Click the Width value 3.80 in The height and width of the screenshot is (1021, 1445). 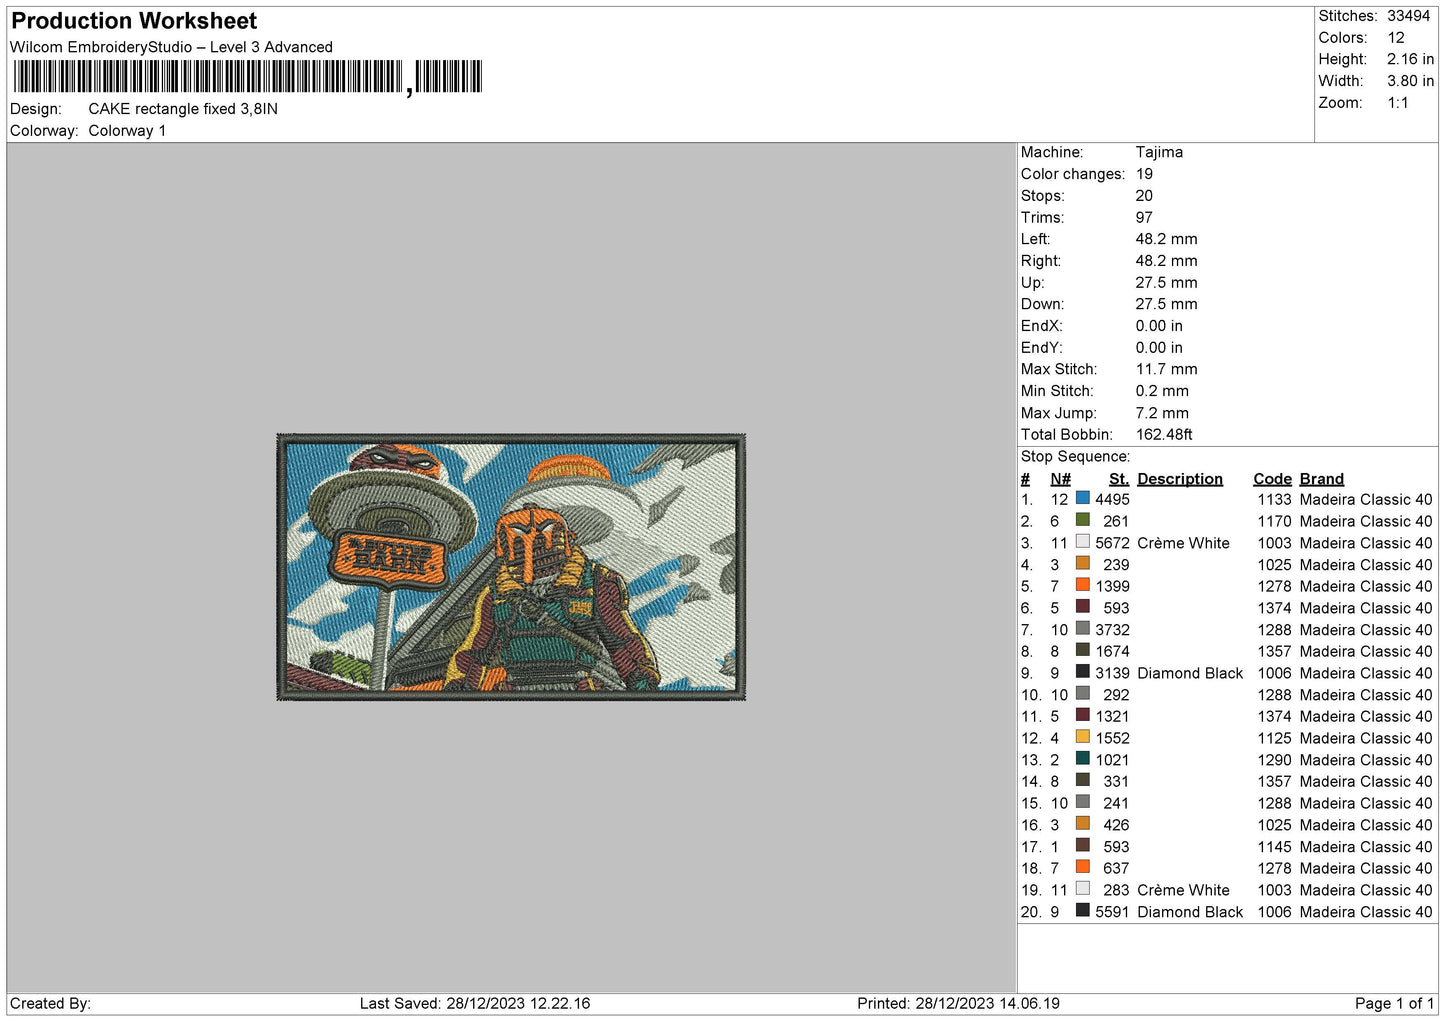tap(1410, 81)
